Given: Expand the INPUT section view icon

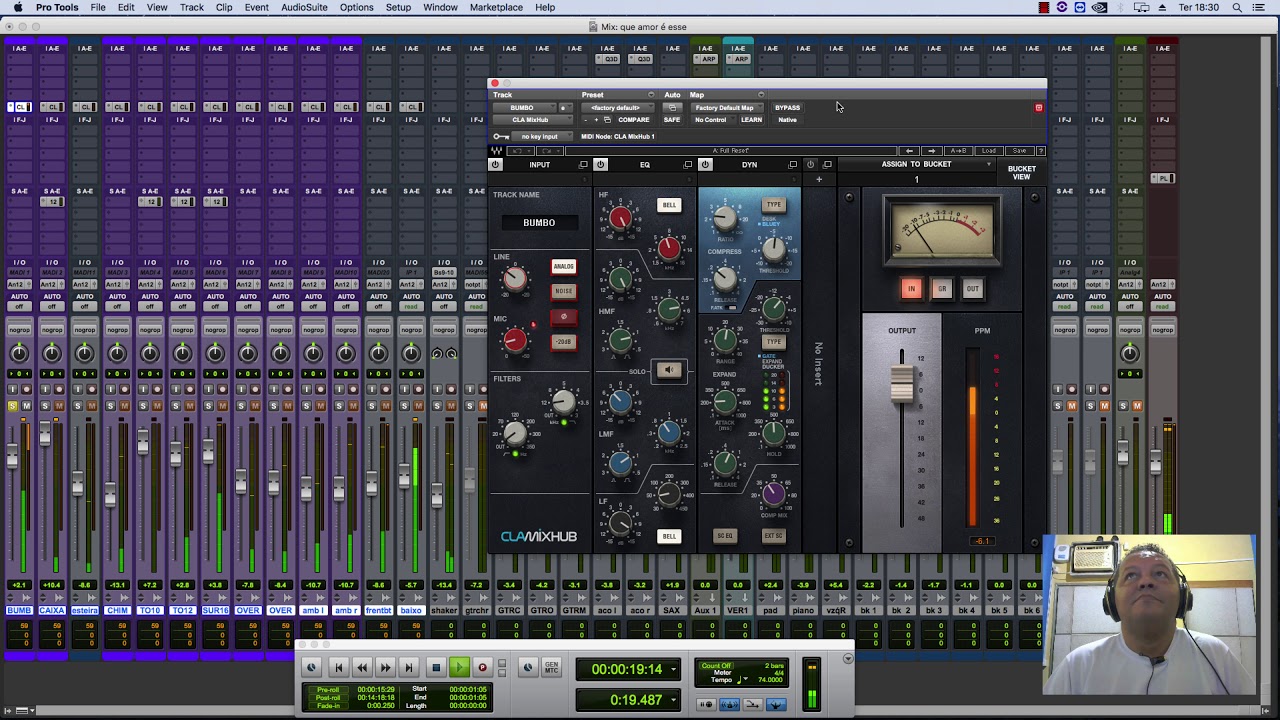Looking at the screenshot, I should [x=583, y=165].
